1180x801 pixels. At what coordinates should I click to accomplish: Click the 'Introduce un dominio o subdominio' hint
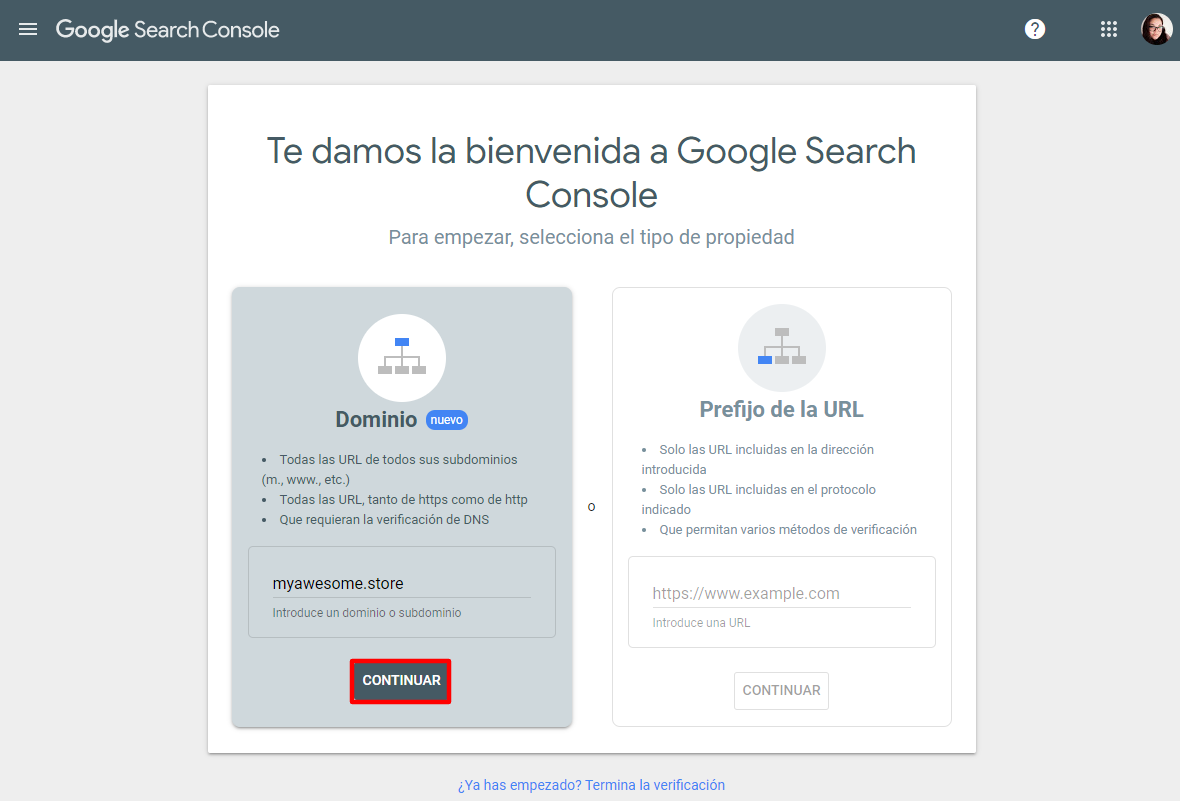point(366,613)
